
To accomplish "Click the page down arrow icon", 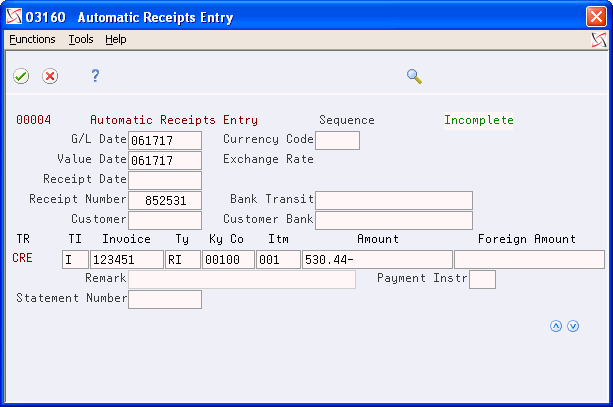I will point(573,326).
